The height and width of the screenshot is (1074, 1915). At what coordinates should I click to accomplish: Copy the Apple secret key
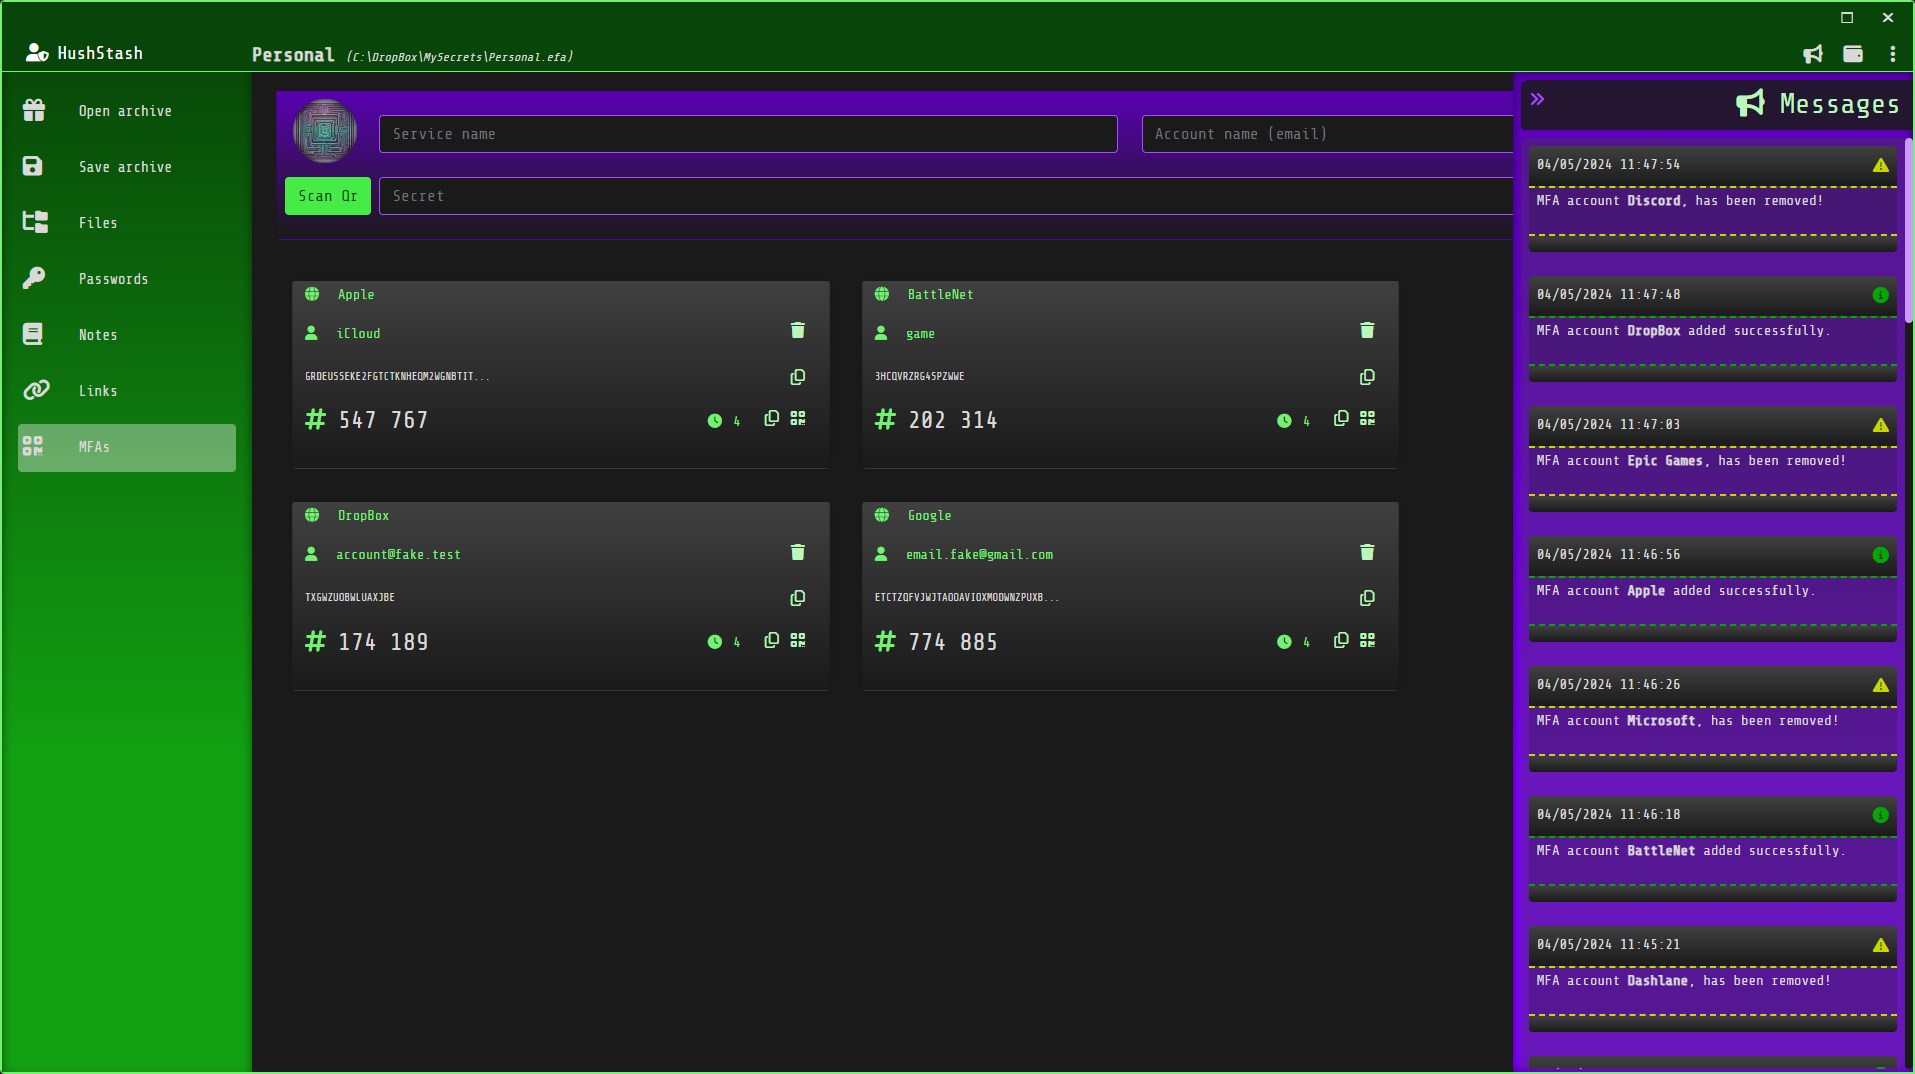click(798, 377)
